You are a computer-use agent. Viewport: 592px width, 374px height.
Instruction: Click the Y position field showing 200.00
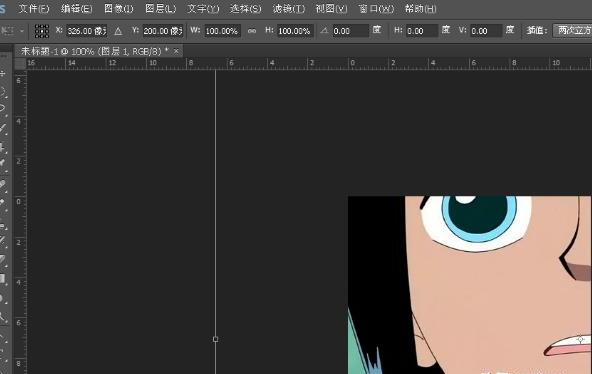[163, 31]
